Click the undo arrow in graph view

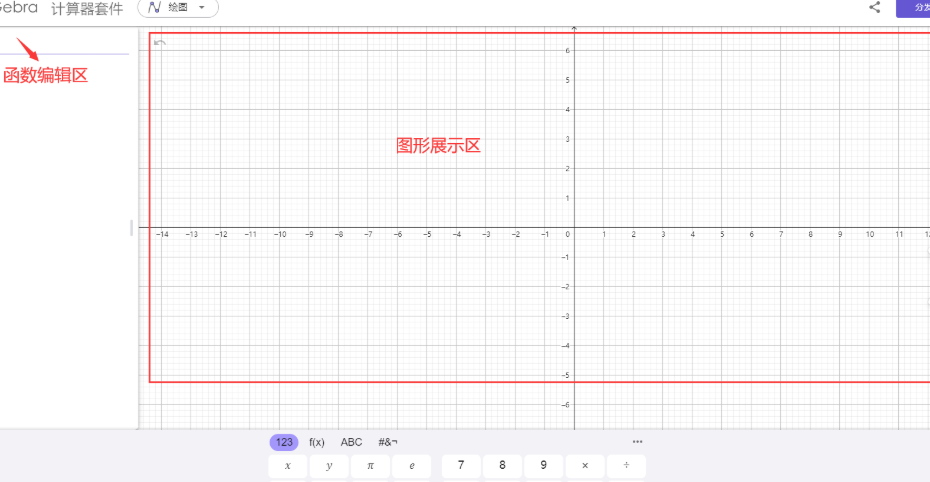point(160,43)
